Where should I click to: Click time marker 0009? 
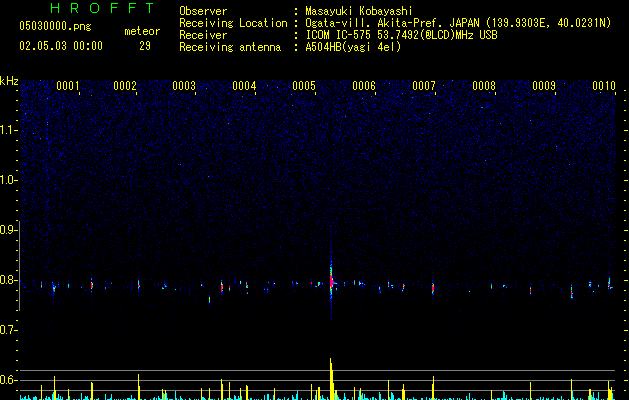(544, 85)
